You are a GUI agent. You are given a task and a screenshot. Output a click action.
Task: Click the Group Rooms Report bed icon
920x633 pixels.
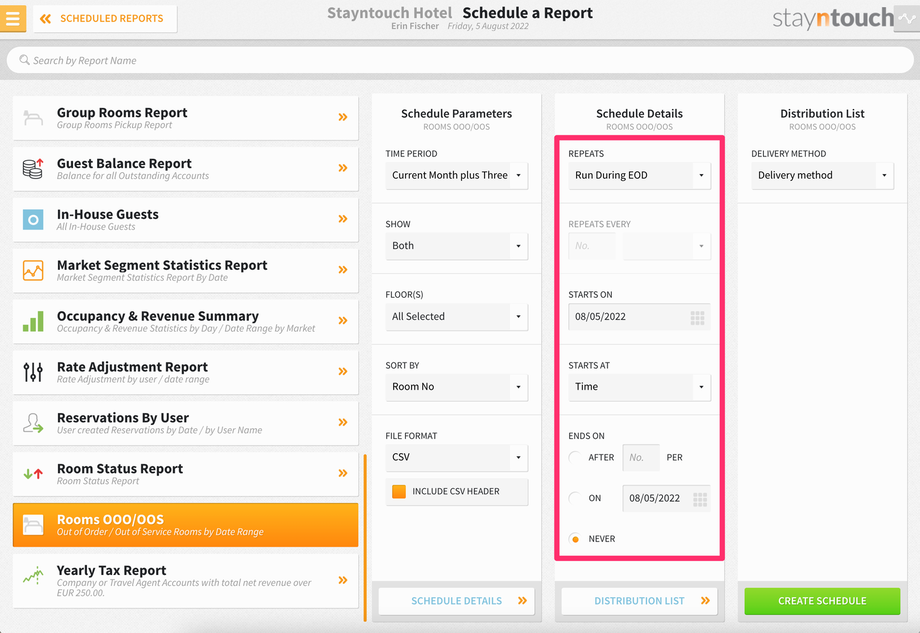pyautogui.click(x=33, y=117)
